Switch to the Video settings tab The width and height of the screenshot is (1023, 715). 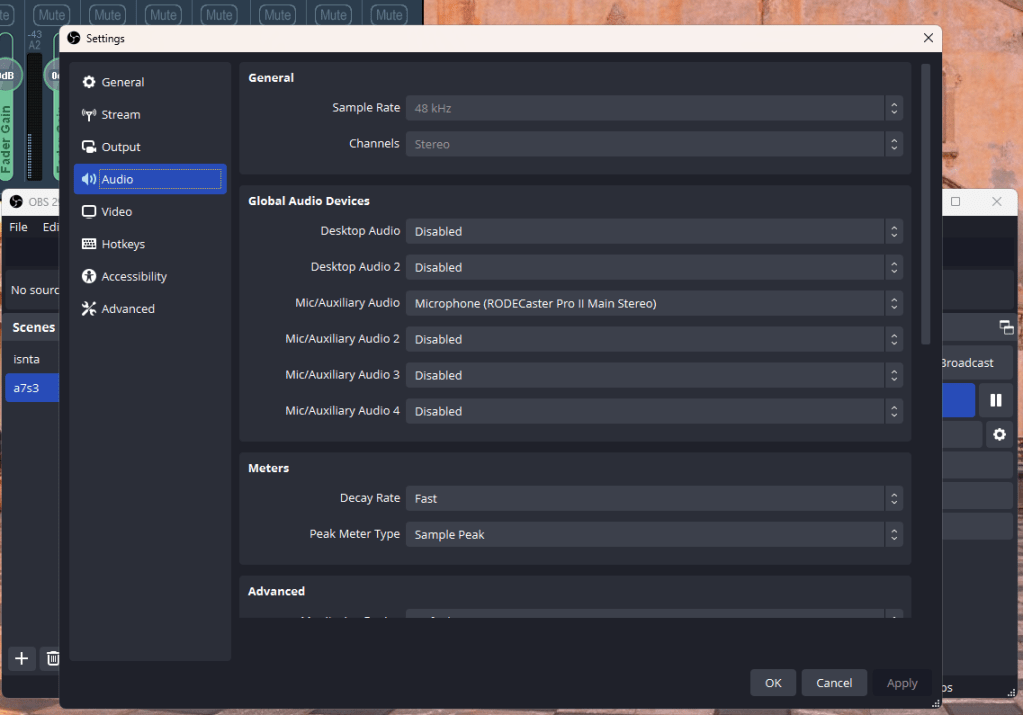pos(150,211)
